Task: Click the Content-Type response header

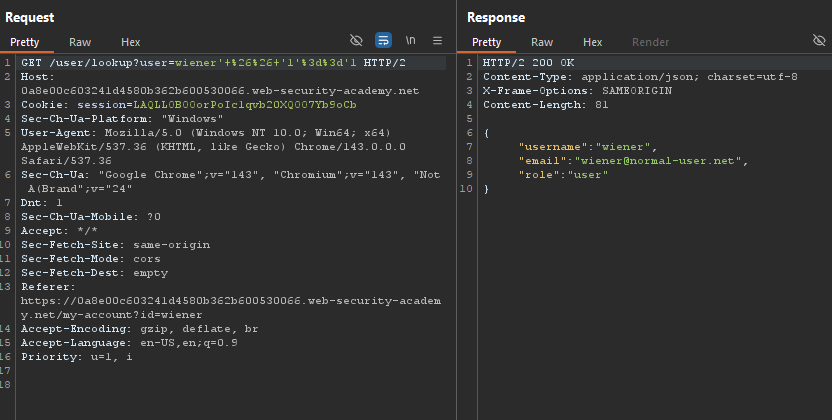Action: [640, 76]
